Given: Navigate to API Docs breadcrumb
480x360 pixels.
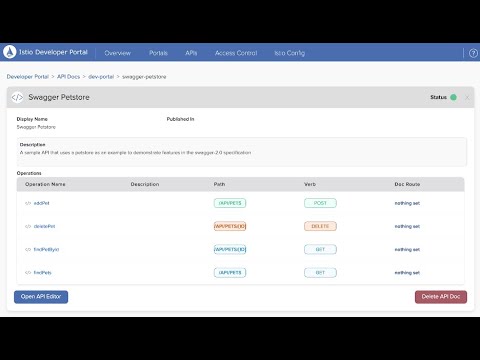Looking at the screenshot, I should point(68,77).
